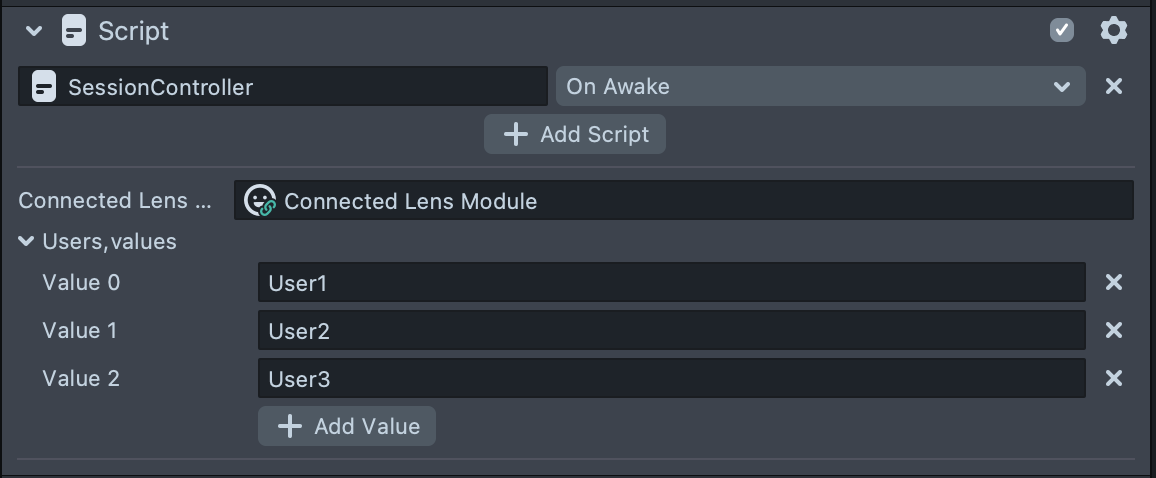Disable the Script component checkbox

point(1061,31)
